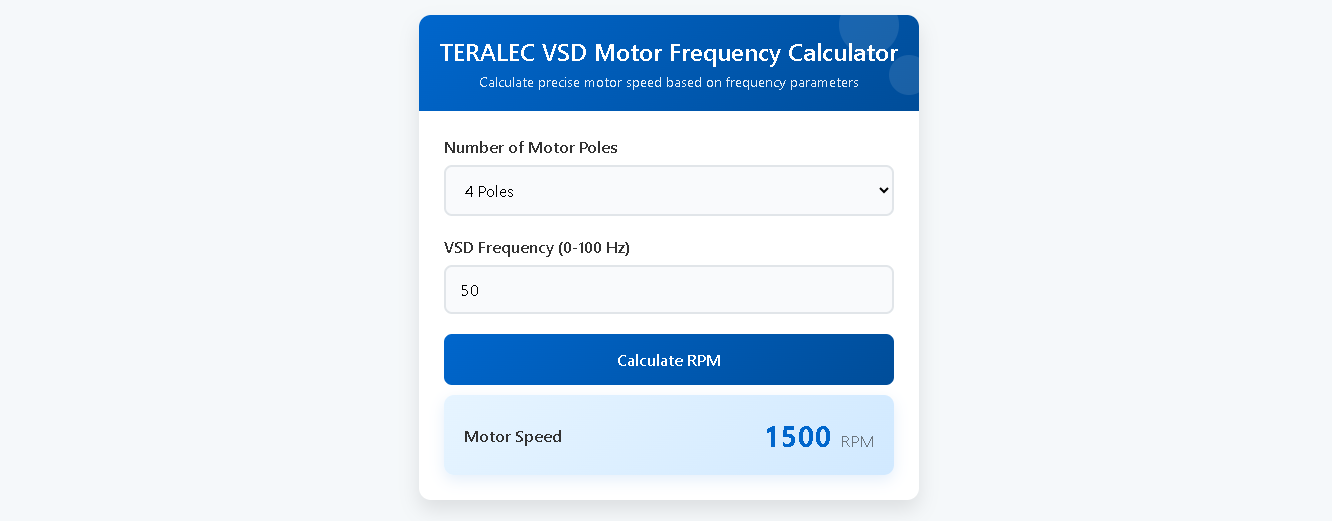The height and width of the screenshot is (521, 1332).
Task: Click the words "VSD" in the header title
Action: (x=567, y=53)
